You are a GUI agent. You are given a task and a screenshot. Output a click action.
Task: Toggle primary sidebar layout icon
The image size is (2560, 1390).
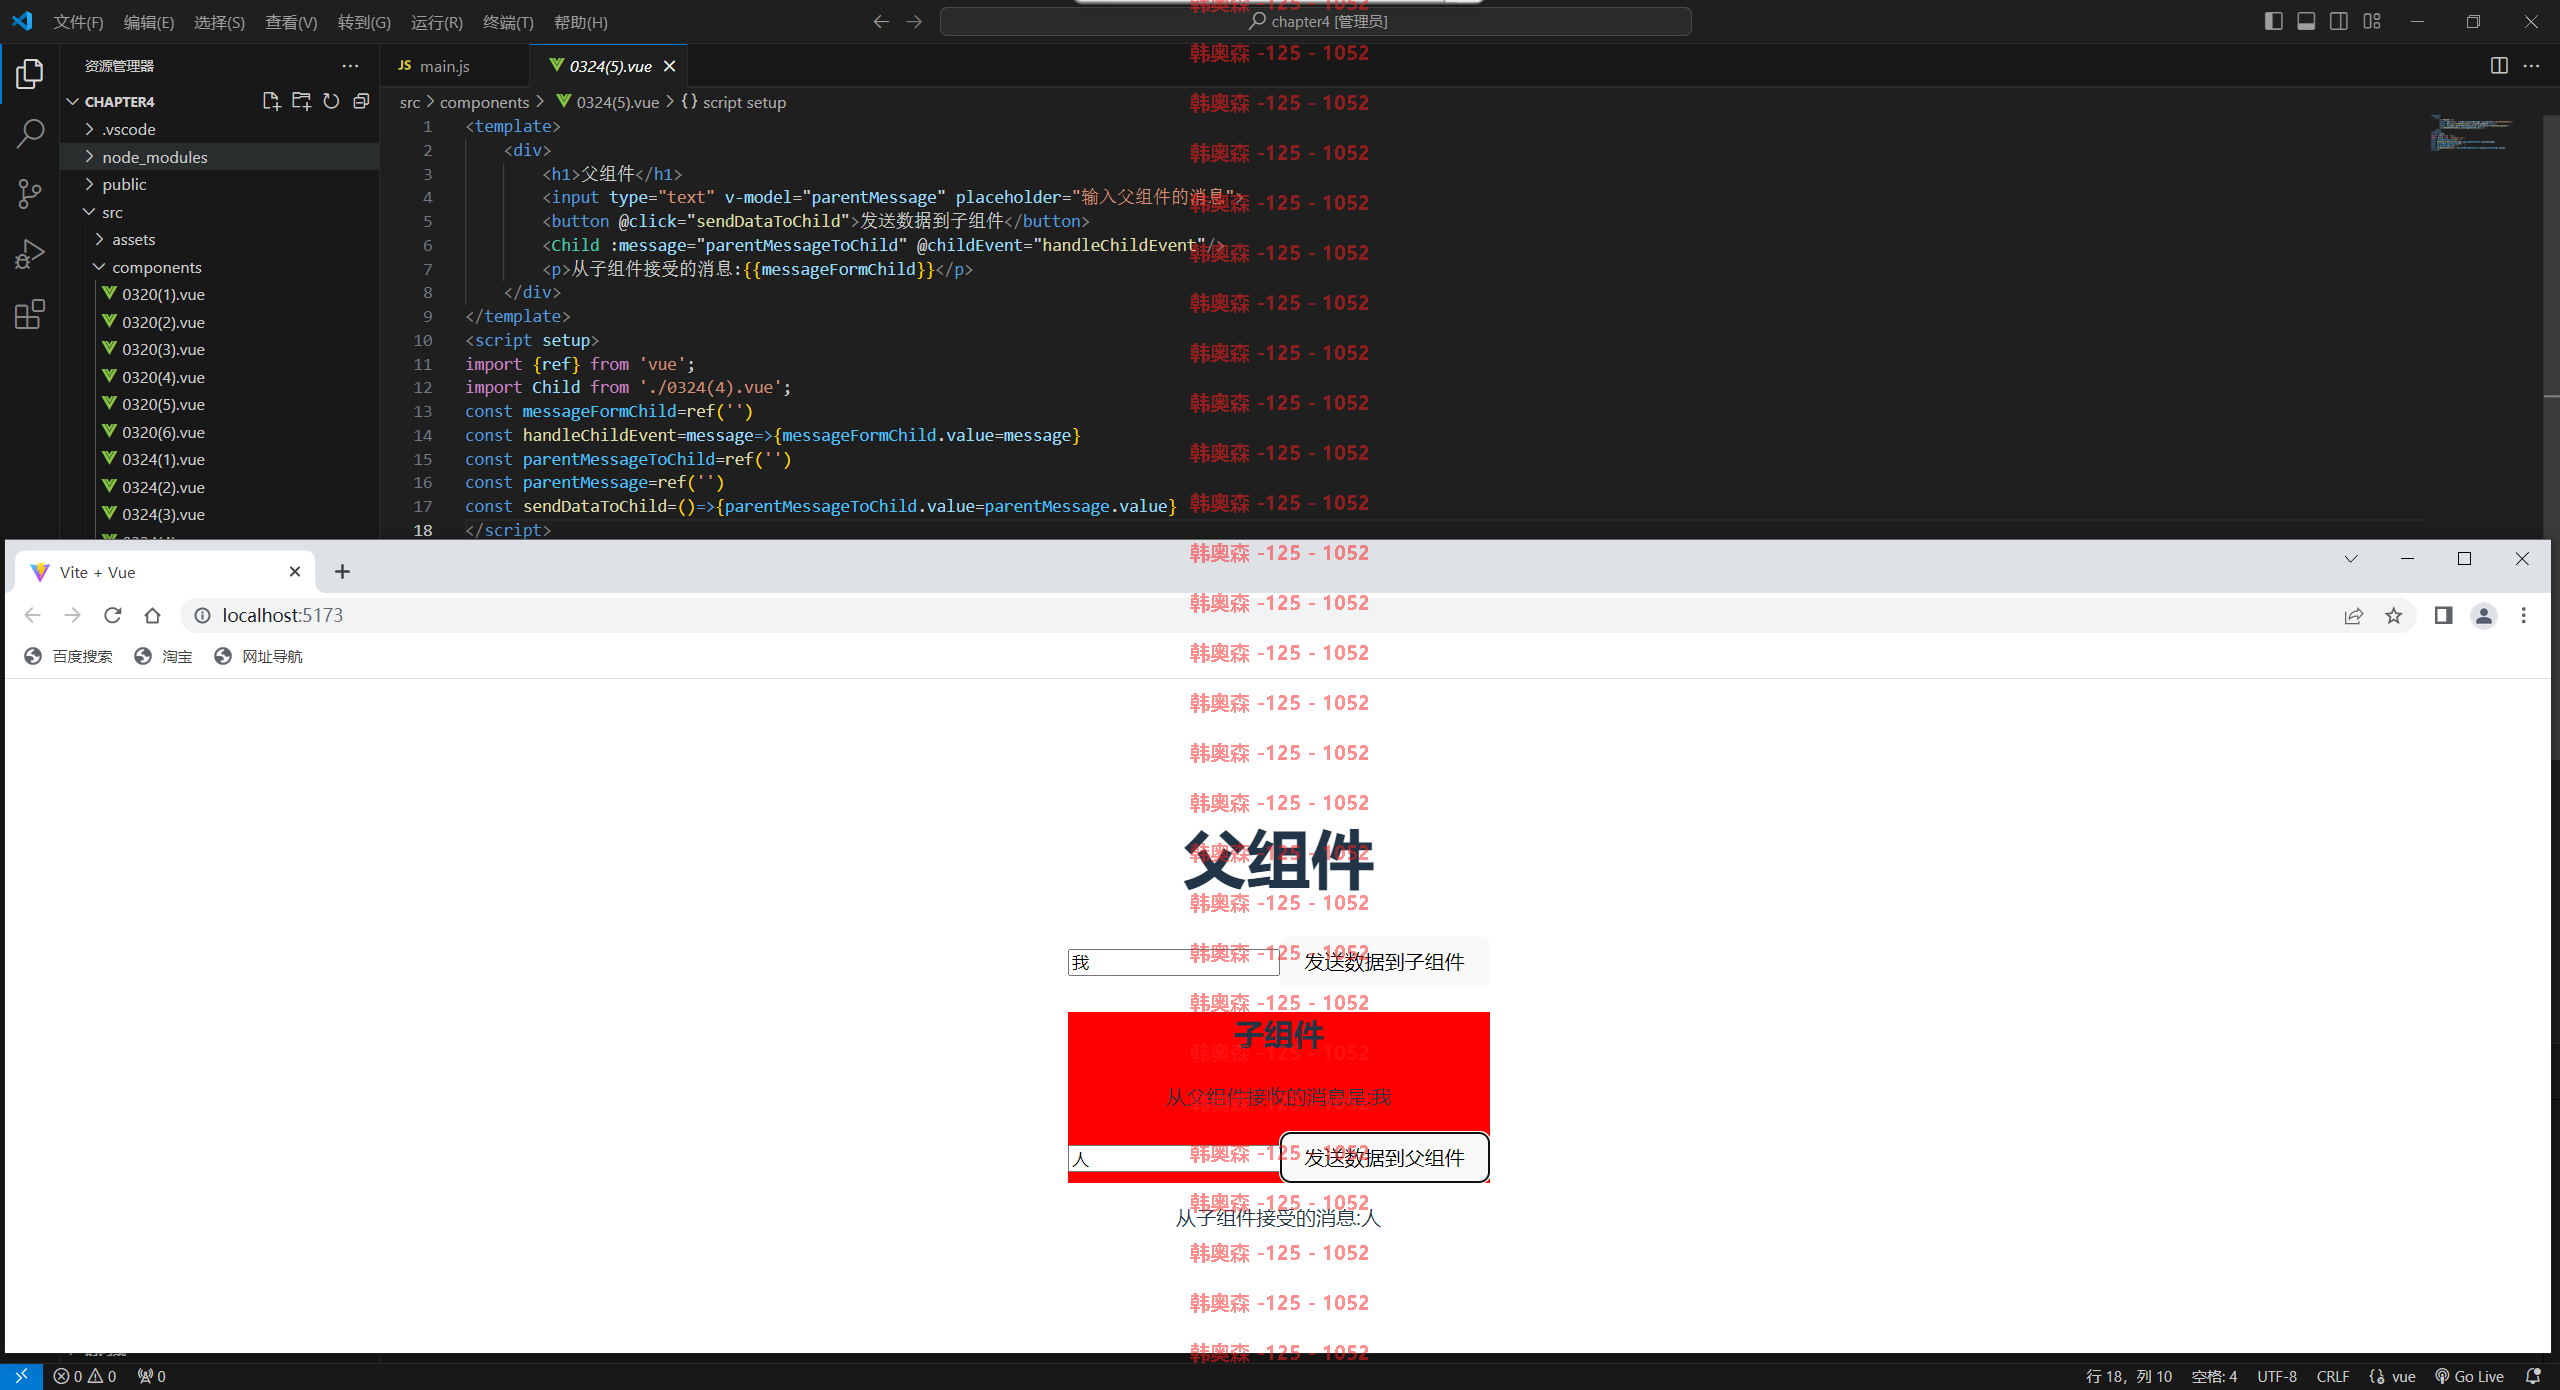[x=2273, y=21]
